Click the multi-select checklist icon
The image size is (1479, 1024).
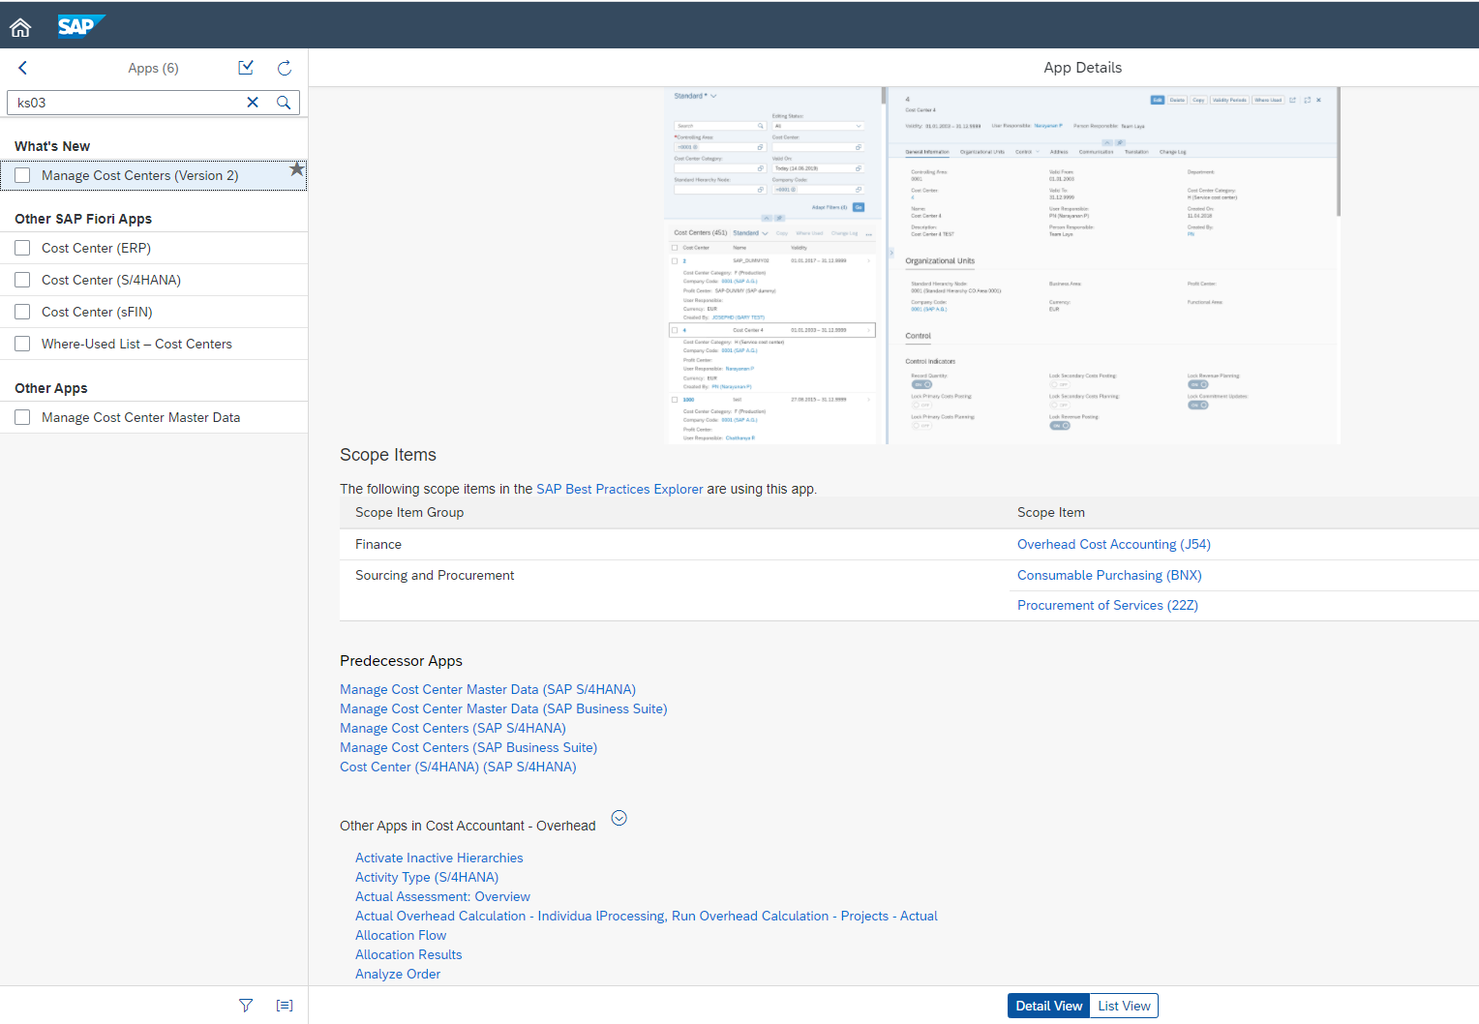[x=246, y=68]
